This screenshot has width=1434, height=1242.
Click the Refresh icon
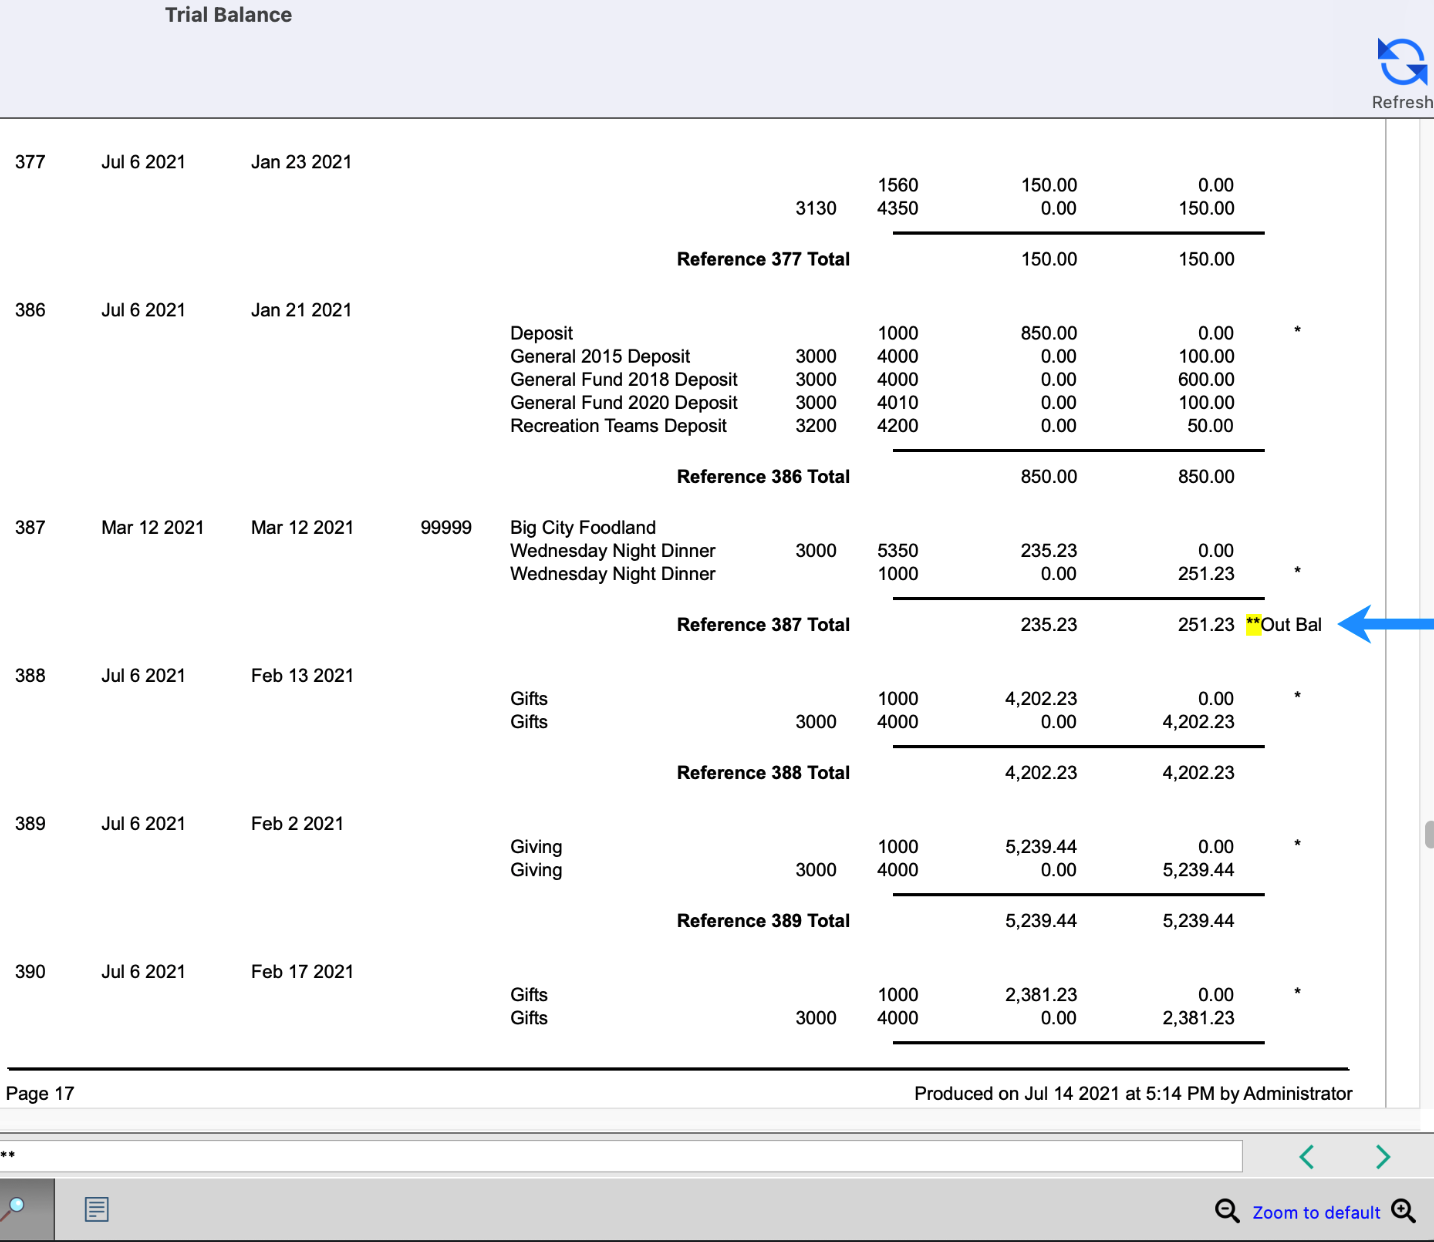1402,63
